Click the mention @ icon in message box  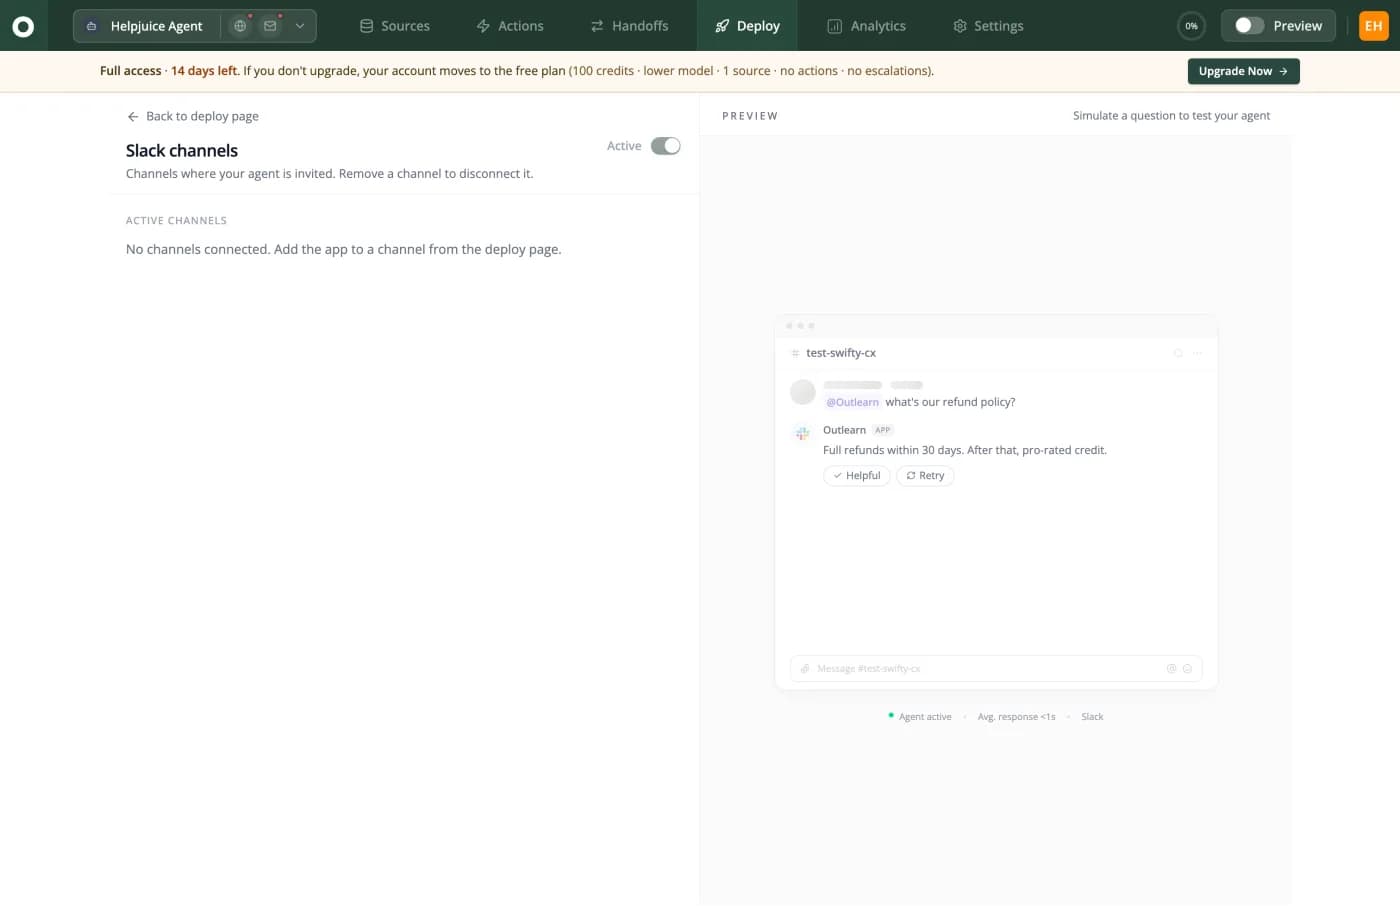[1171, 669]
